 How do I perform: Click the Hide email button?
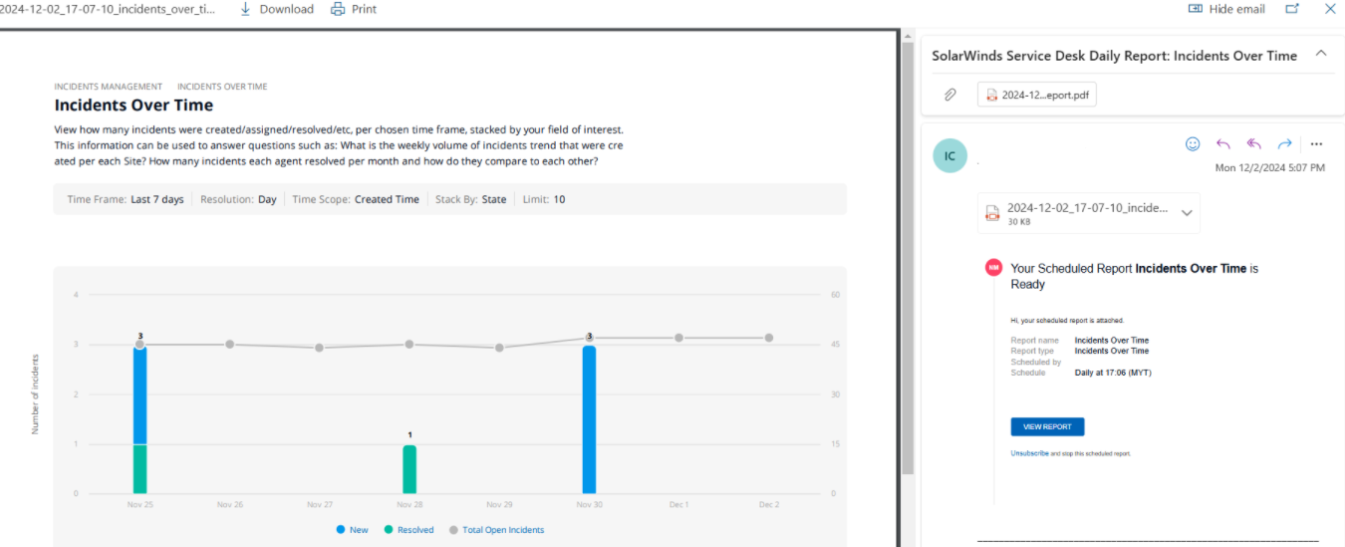point(1226,9)
